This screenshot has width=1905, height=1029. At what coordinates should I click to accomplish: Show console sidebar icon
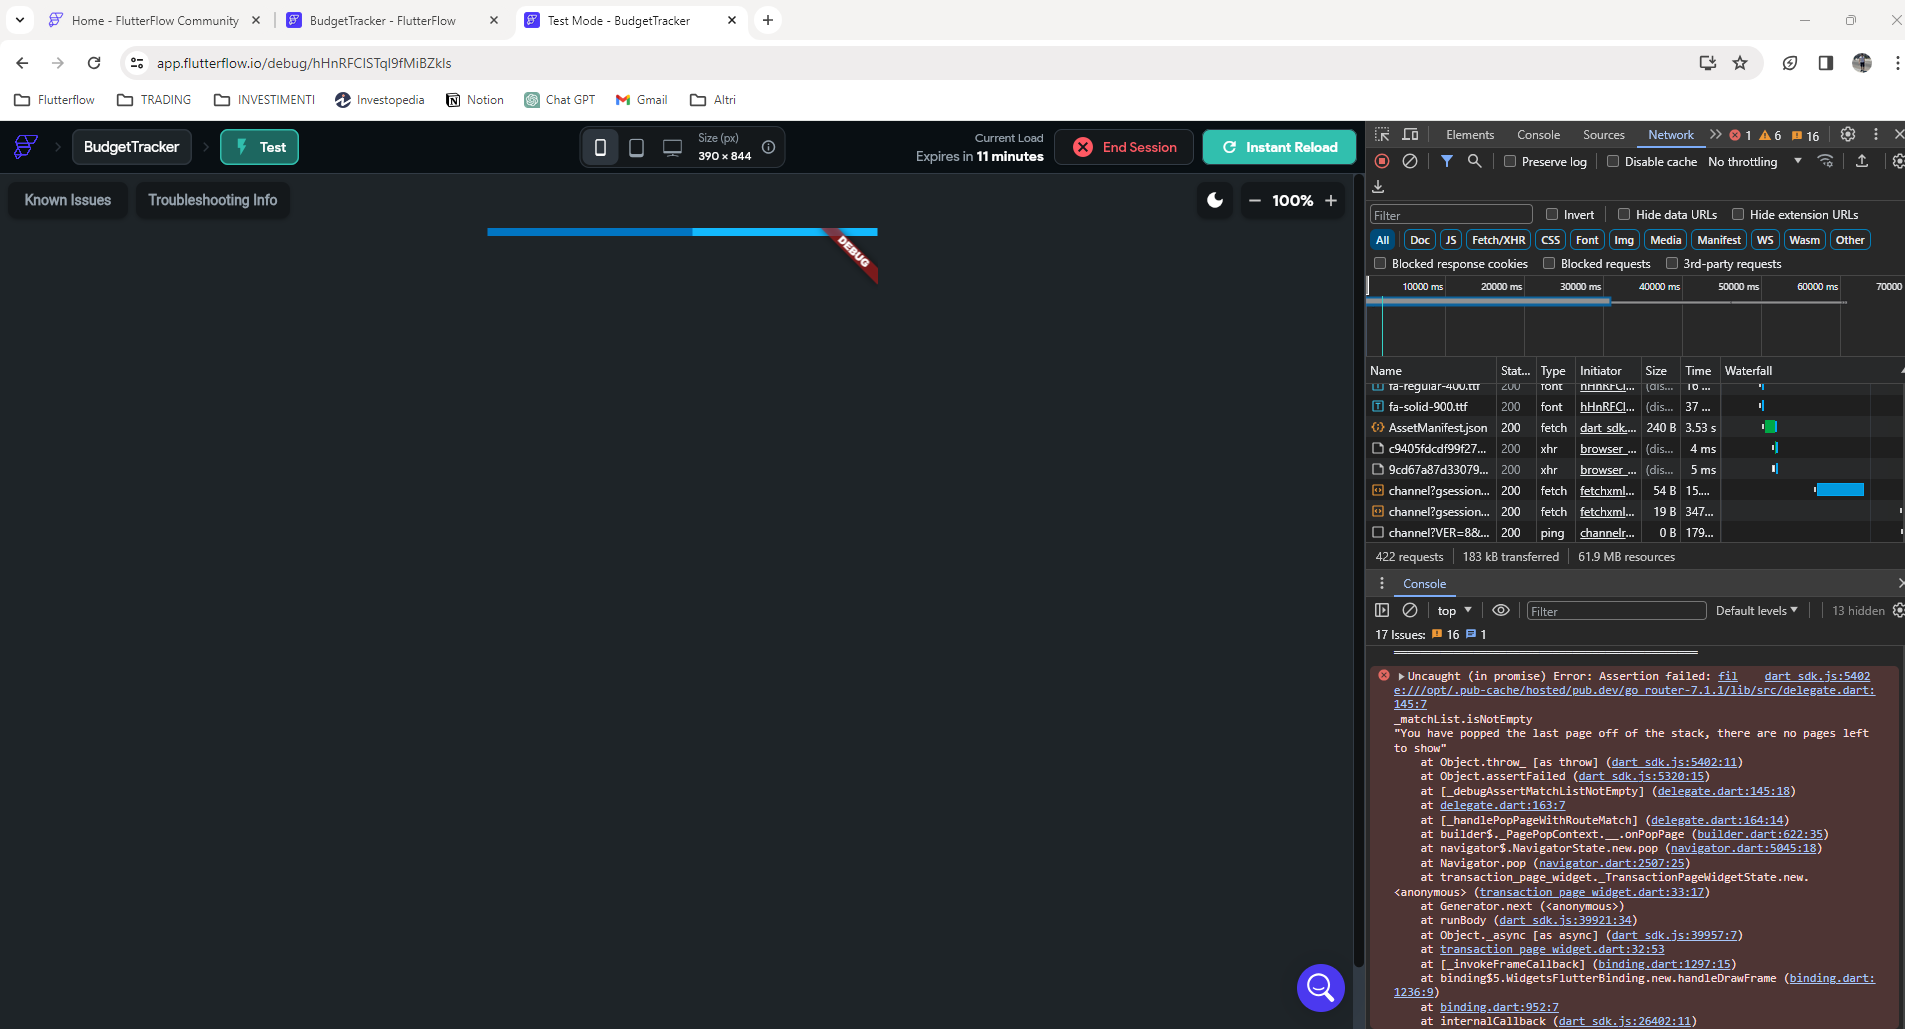point(1382,610)
